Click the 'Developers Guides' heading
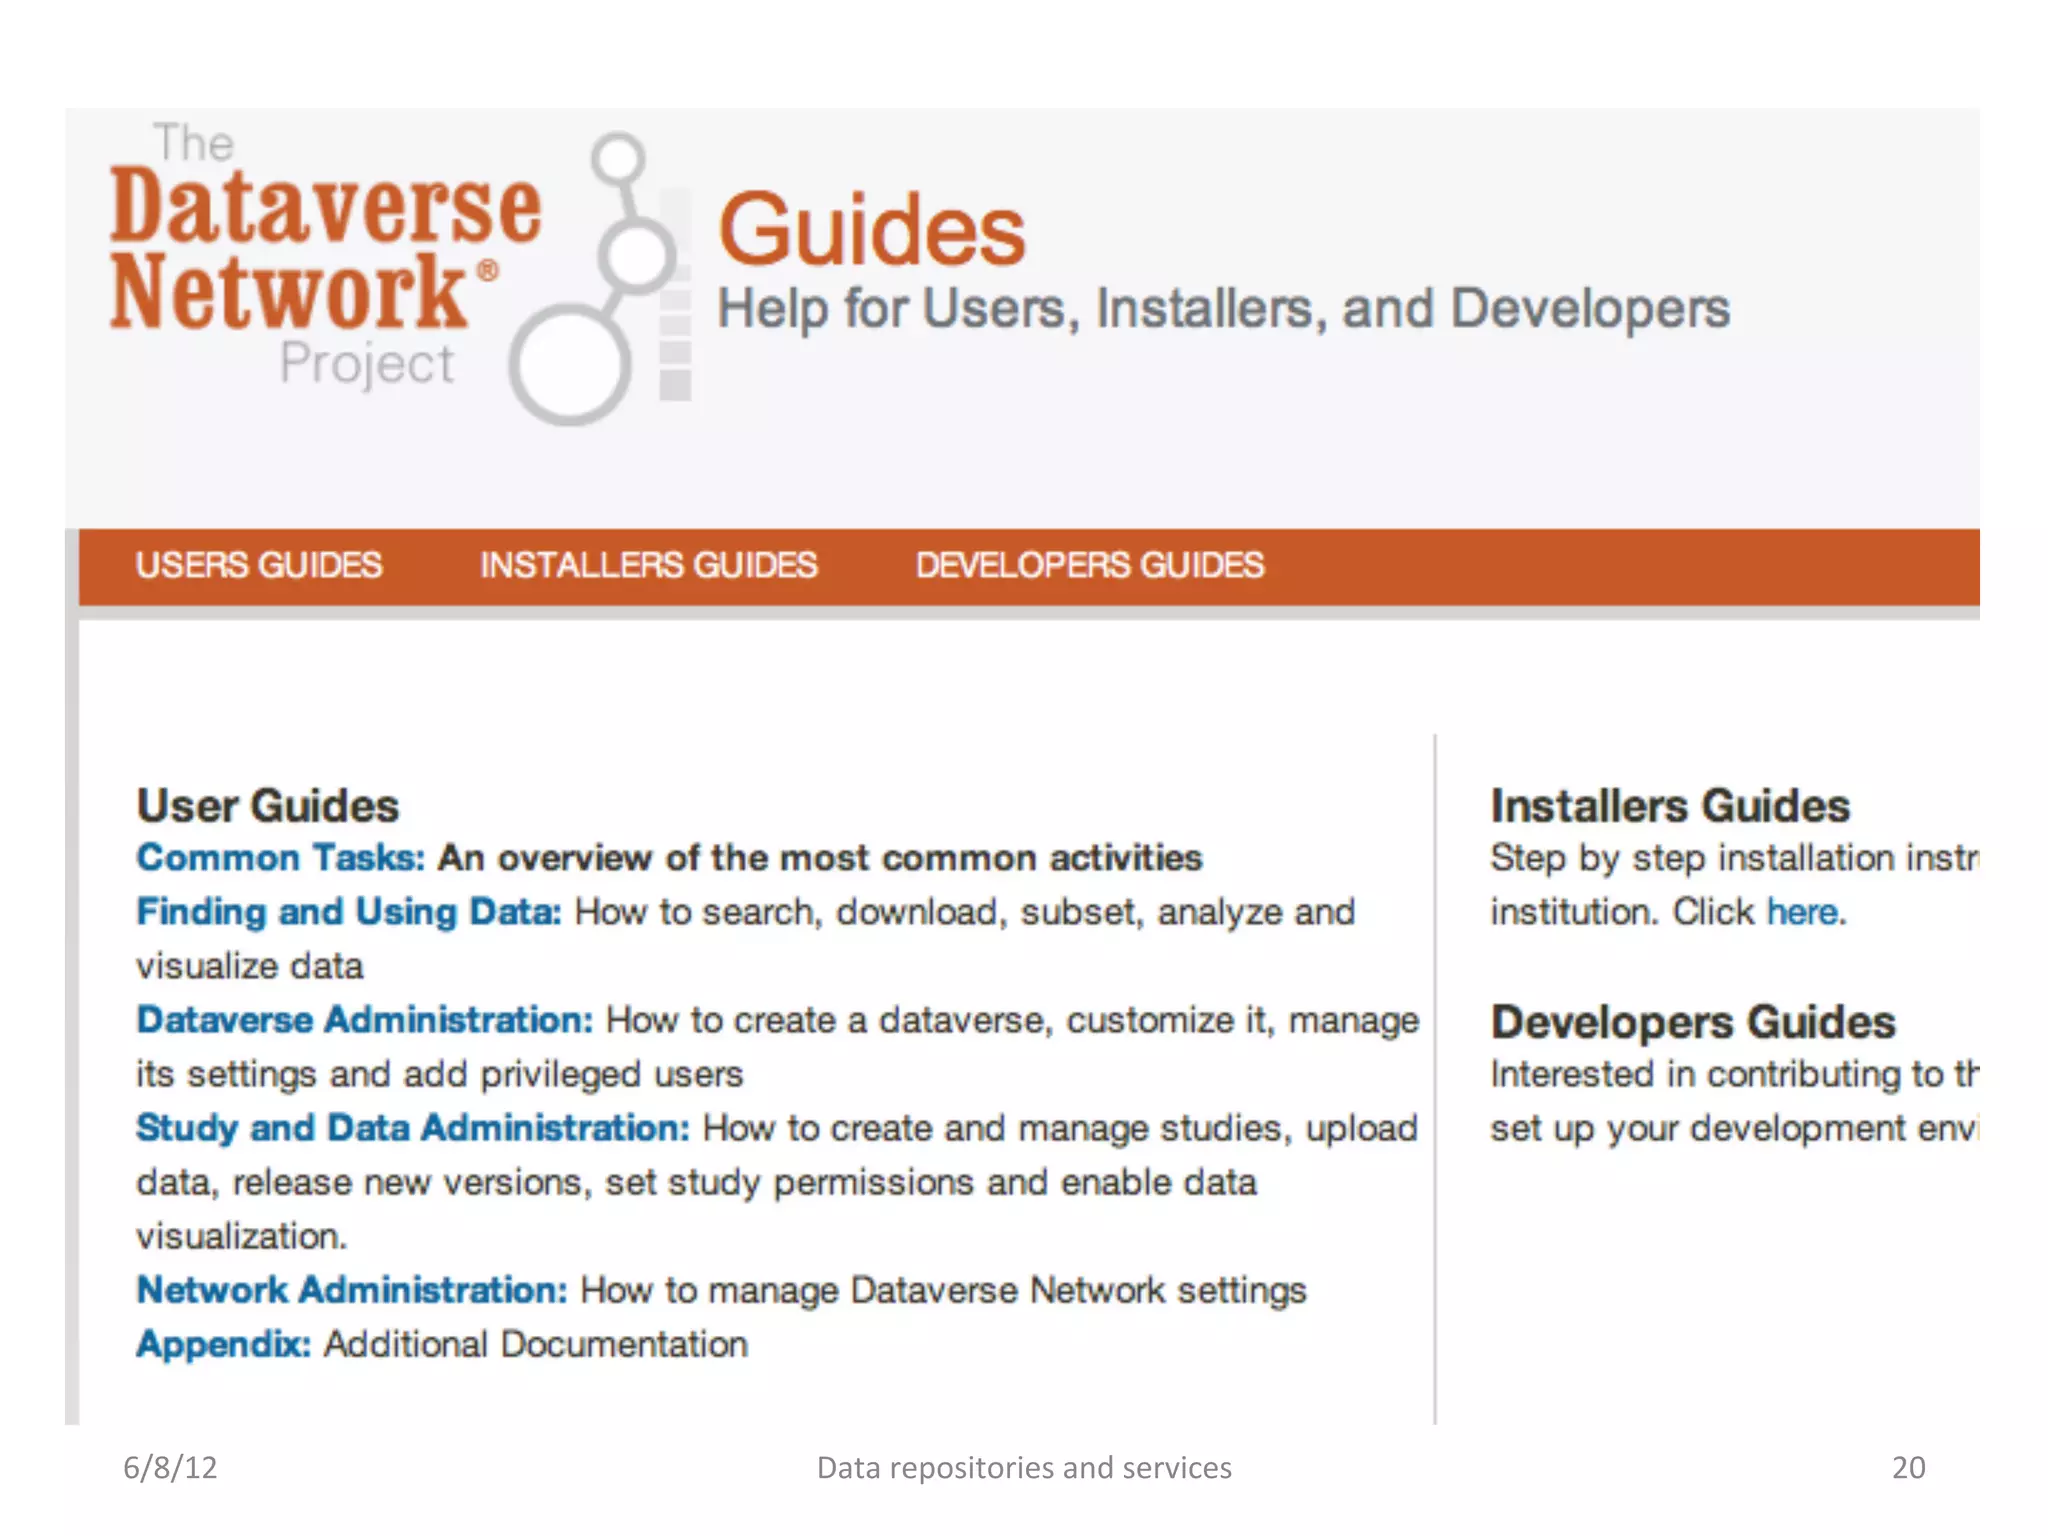2048x1536 pixels. 1693,1022
